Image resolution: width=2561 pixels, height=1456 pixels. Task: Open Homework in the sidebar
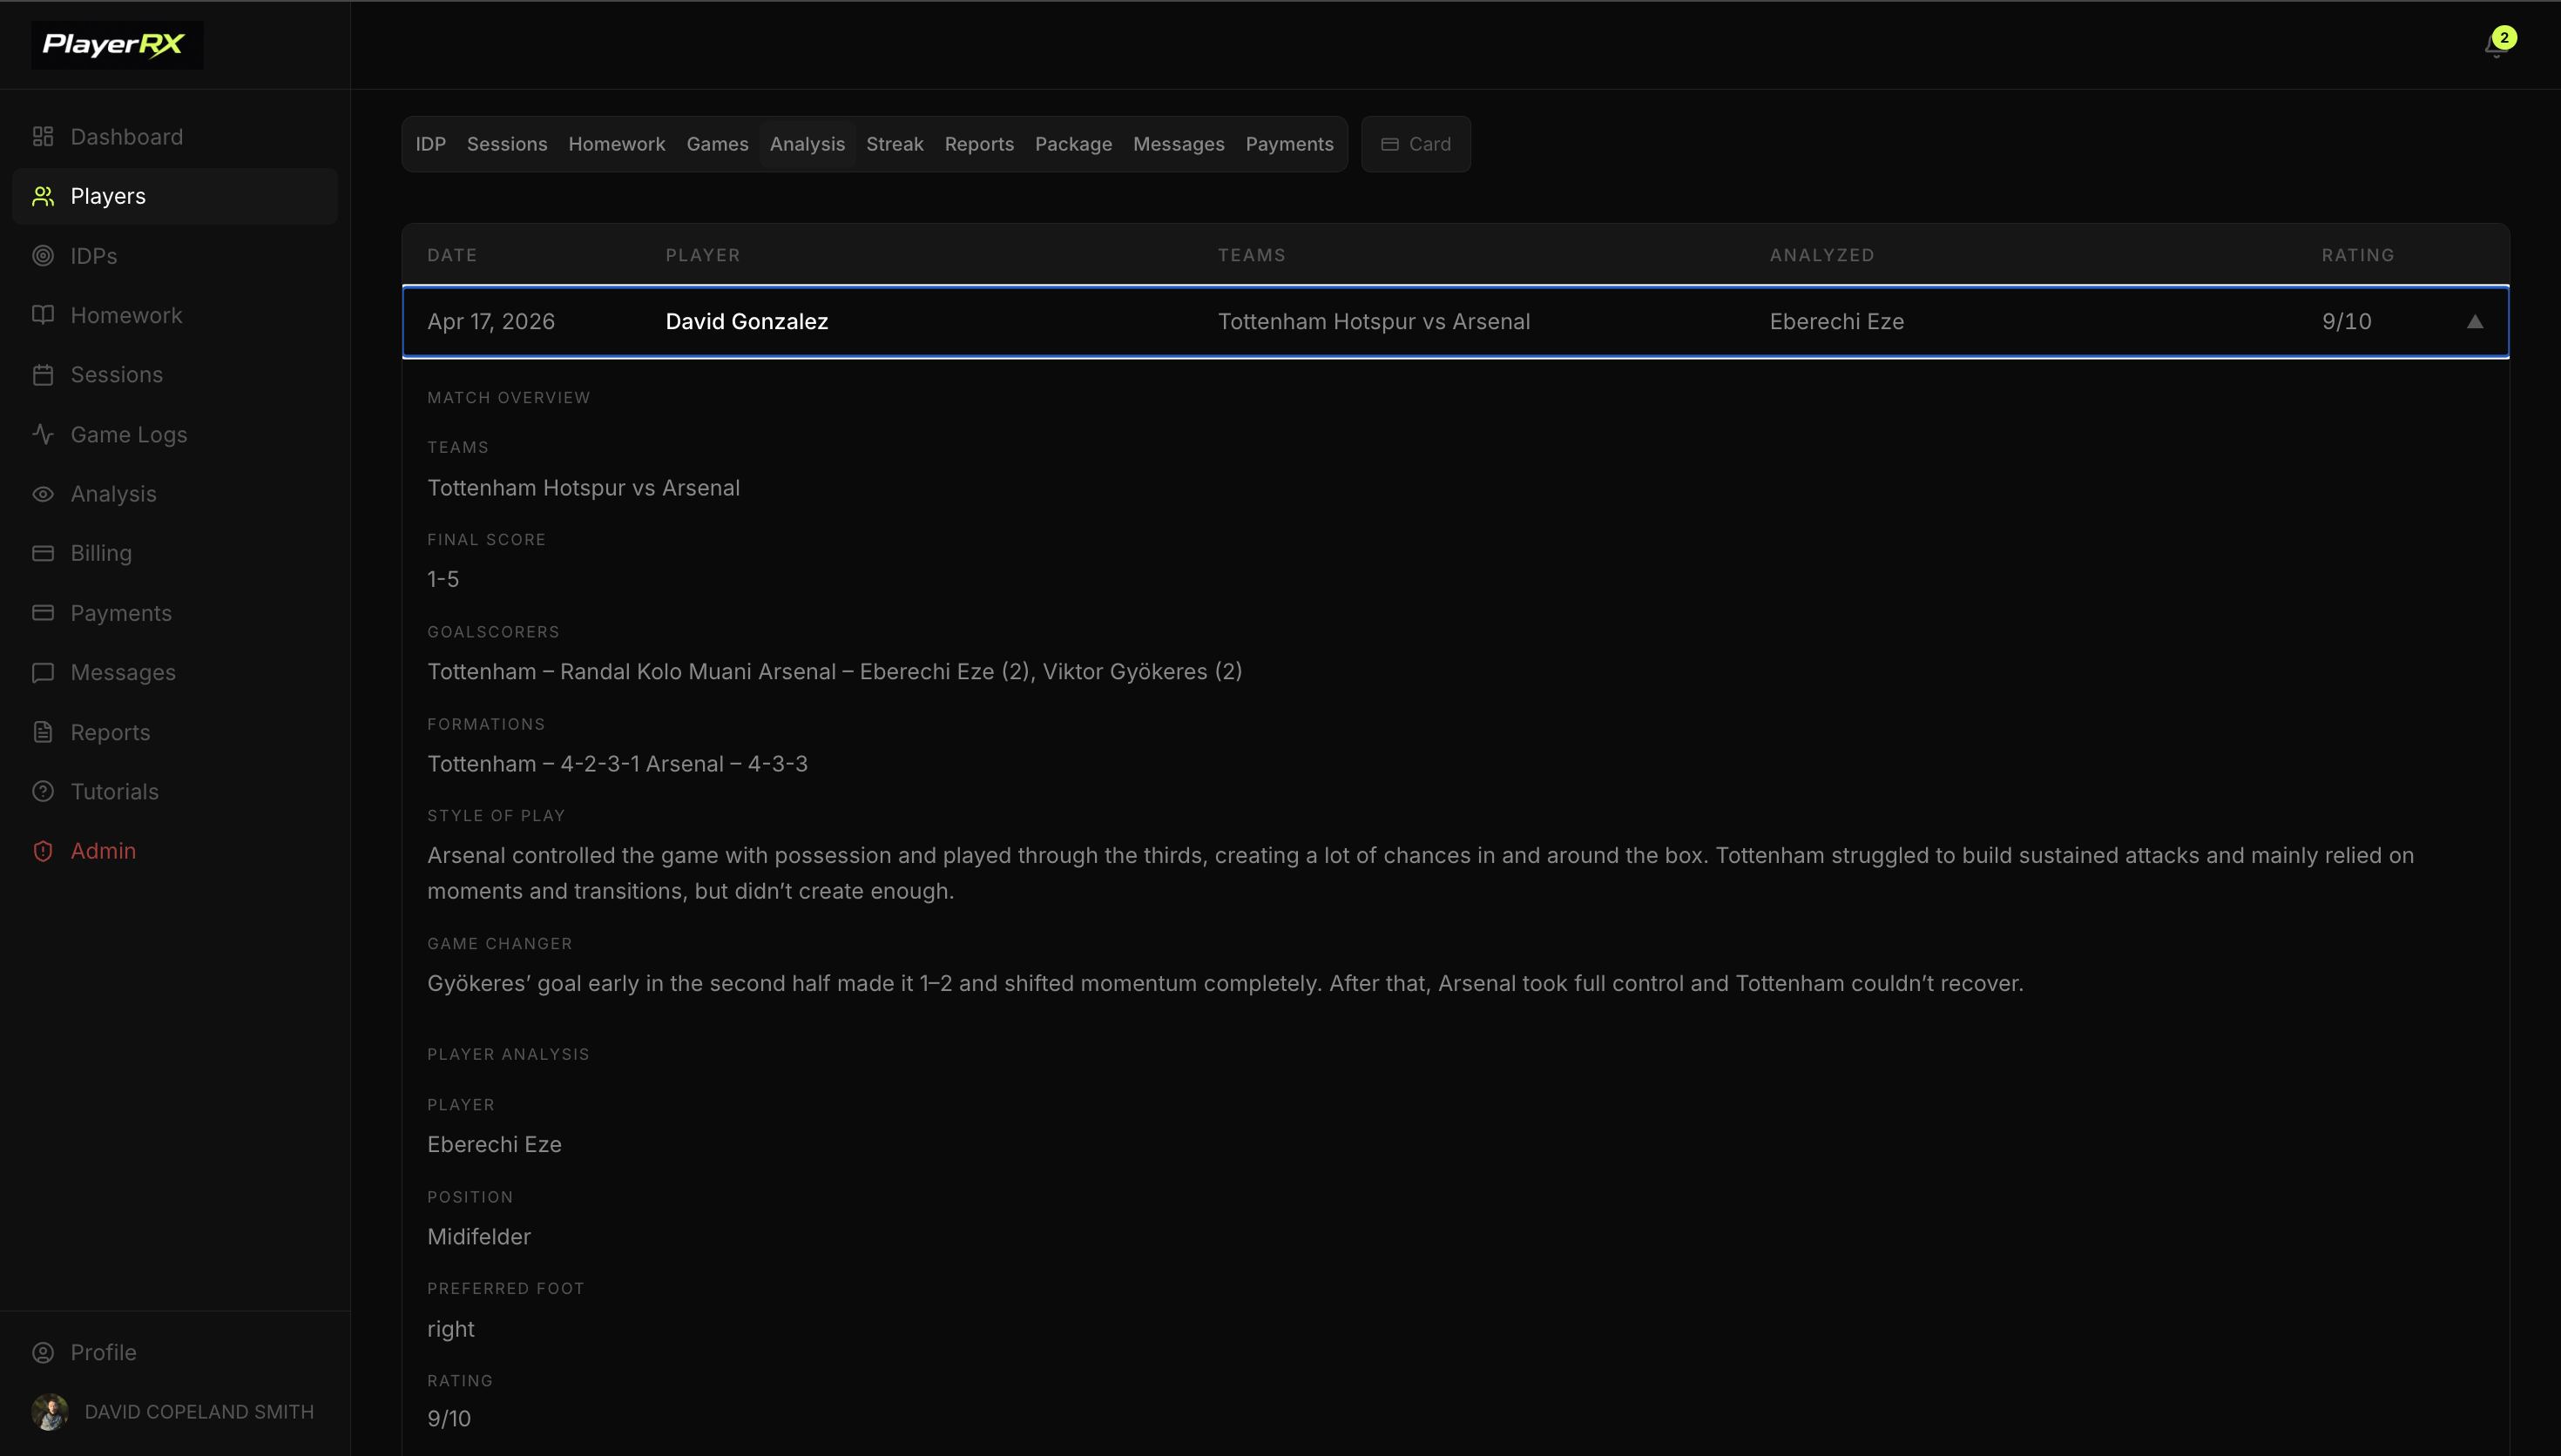[x=175, y=315]
